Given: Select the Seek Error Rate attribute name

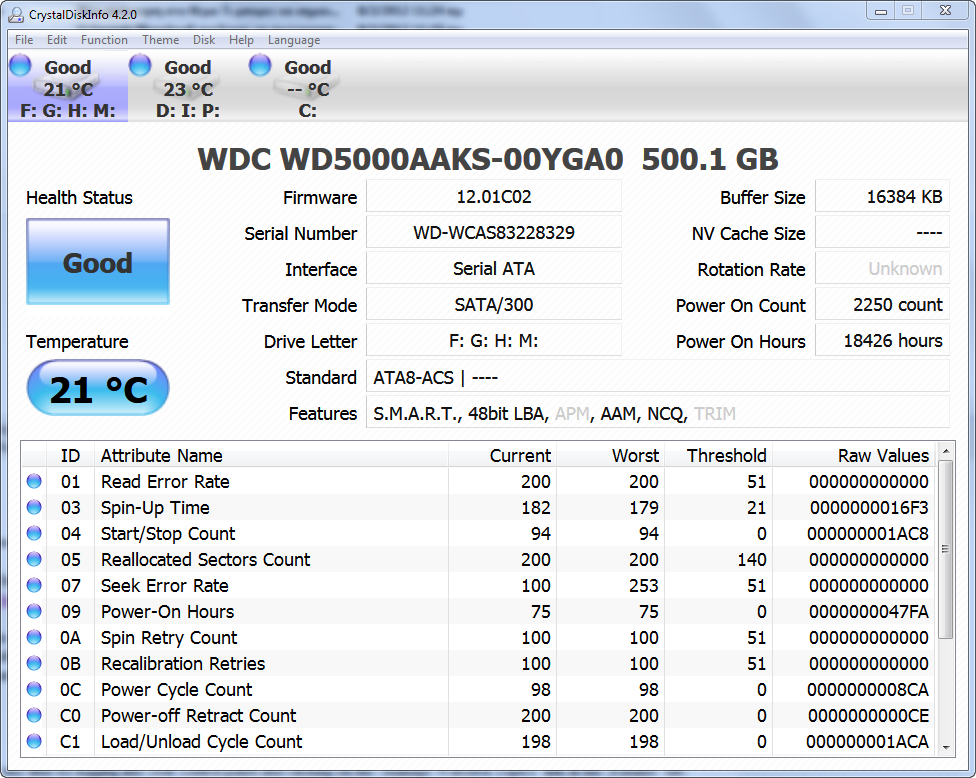Looking at the screenshot, I should [164, 586].
